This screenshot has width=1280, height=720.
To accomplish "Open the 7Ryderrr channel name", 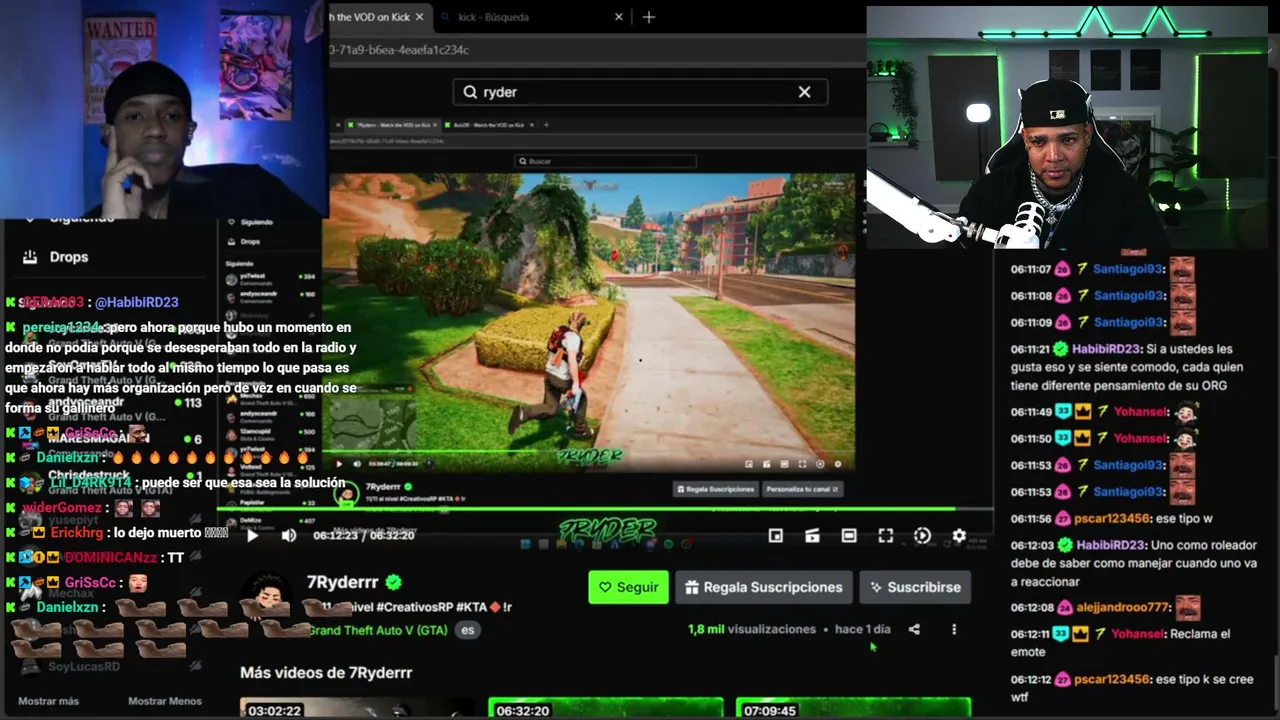I will pyautogui.click(x=342, y=582).
